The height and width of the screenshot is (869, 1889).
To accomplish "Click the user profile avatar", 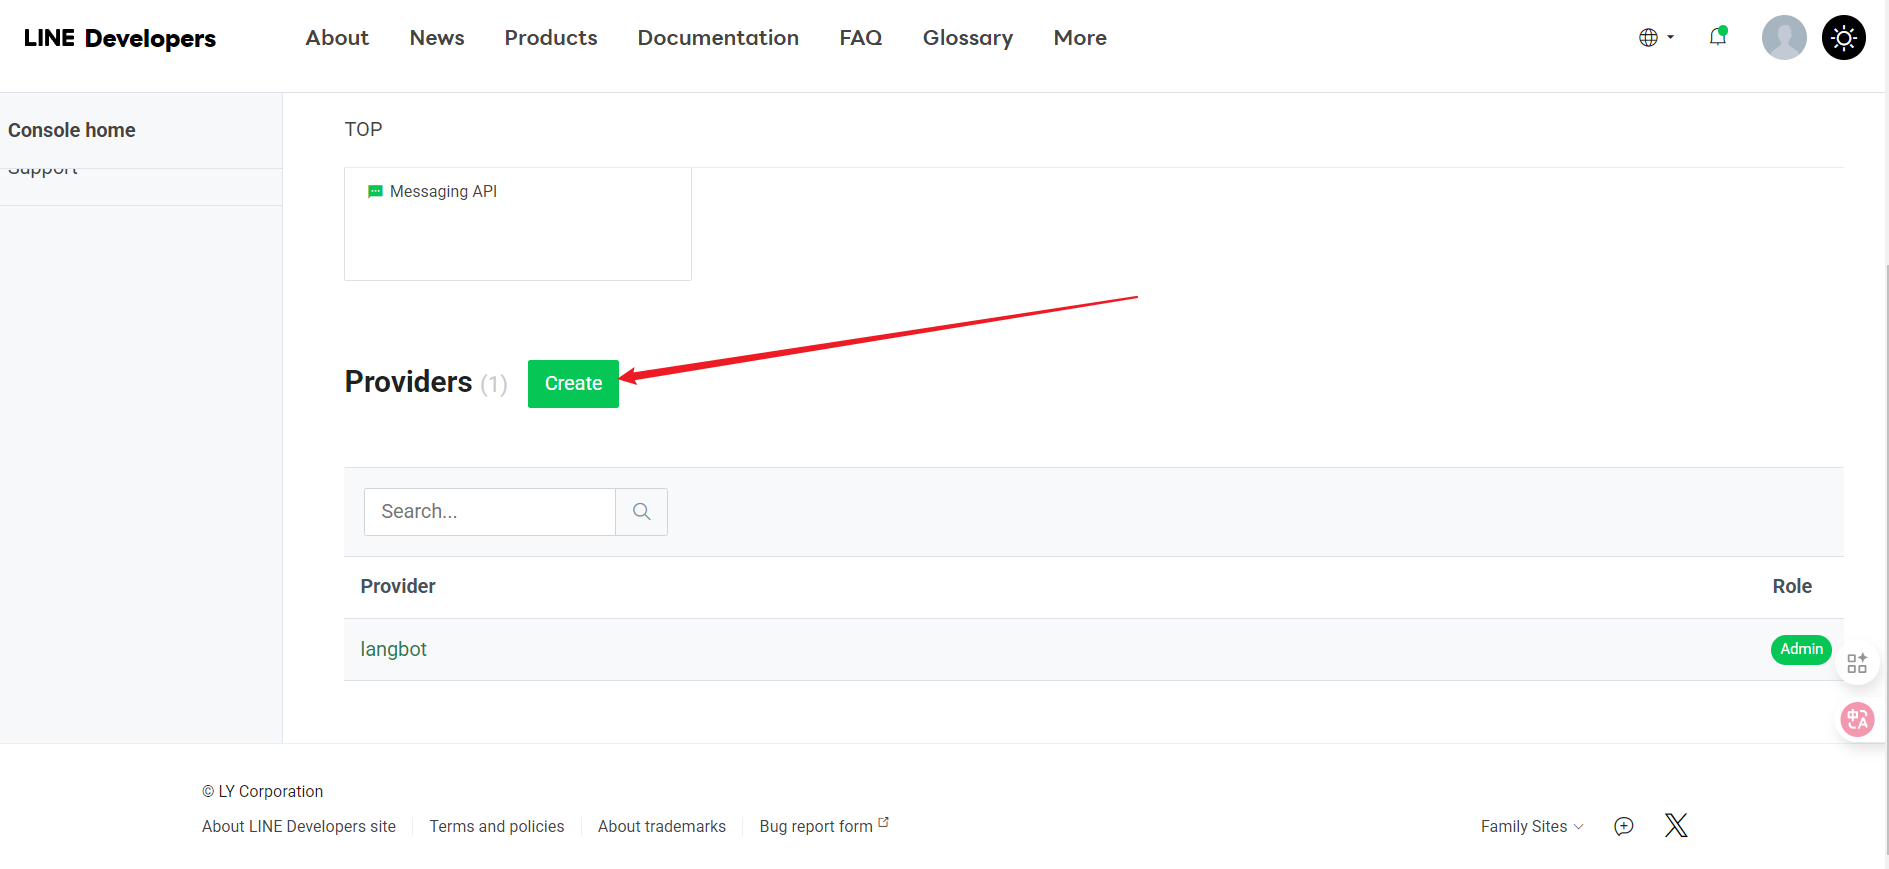I will point(1783,38).
